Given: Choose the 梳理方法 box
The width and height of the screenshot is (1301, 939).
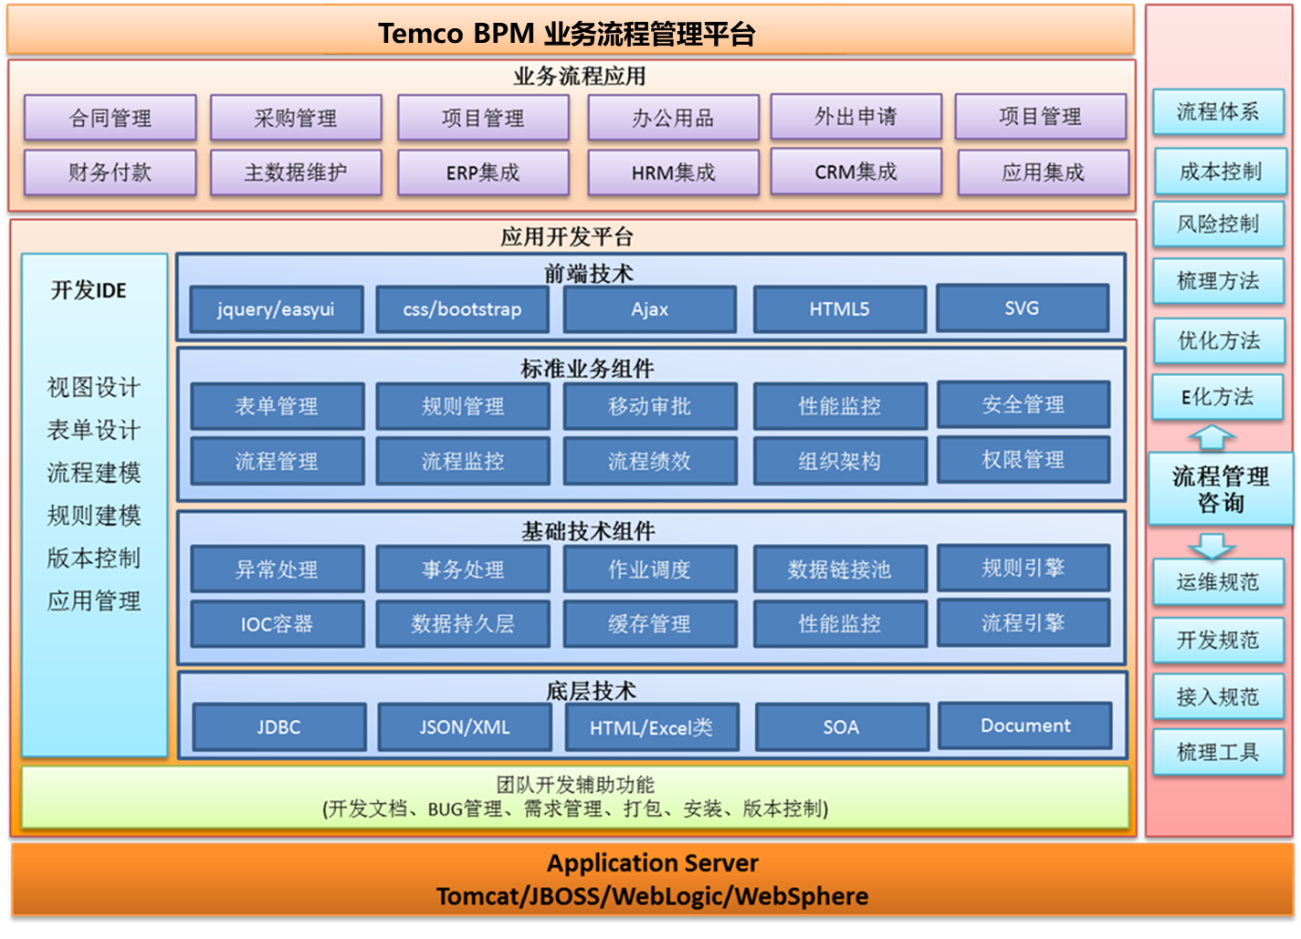Looking at the screenshot, I should (x=1218, y=281).
